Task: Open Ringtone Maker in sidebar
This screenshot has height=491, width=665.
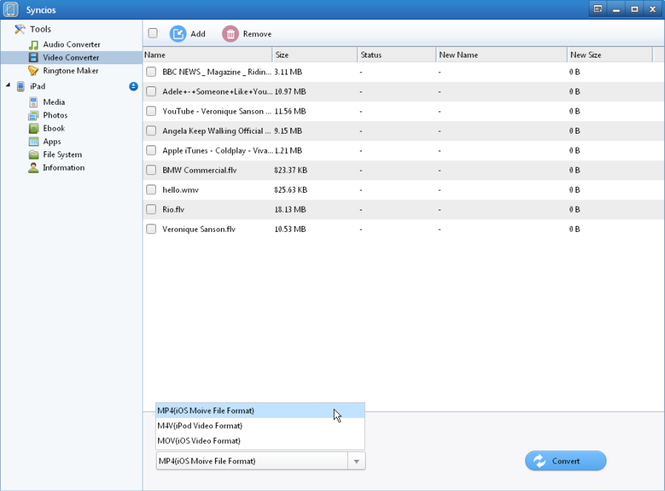Action: 71,71
